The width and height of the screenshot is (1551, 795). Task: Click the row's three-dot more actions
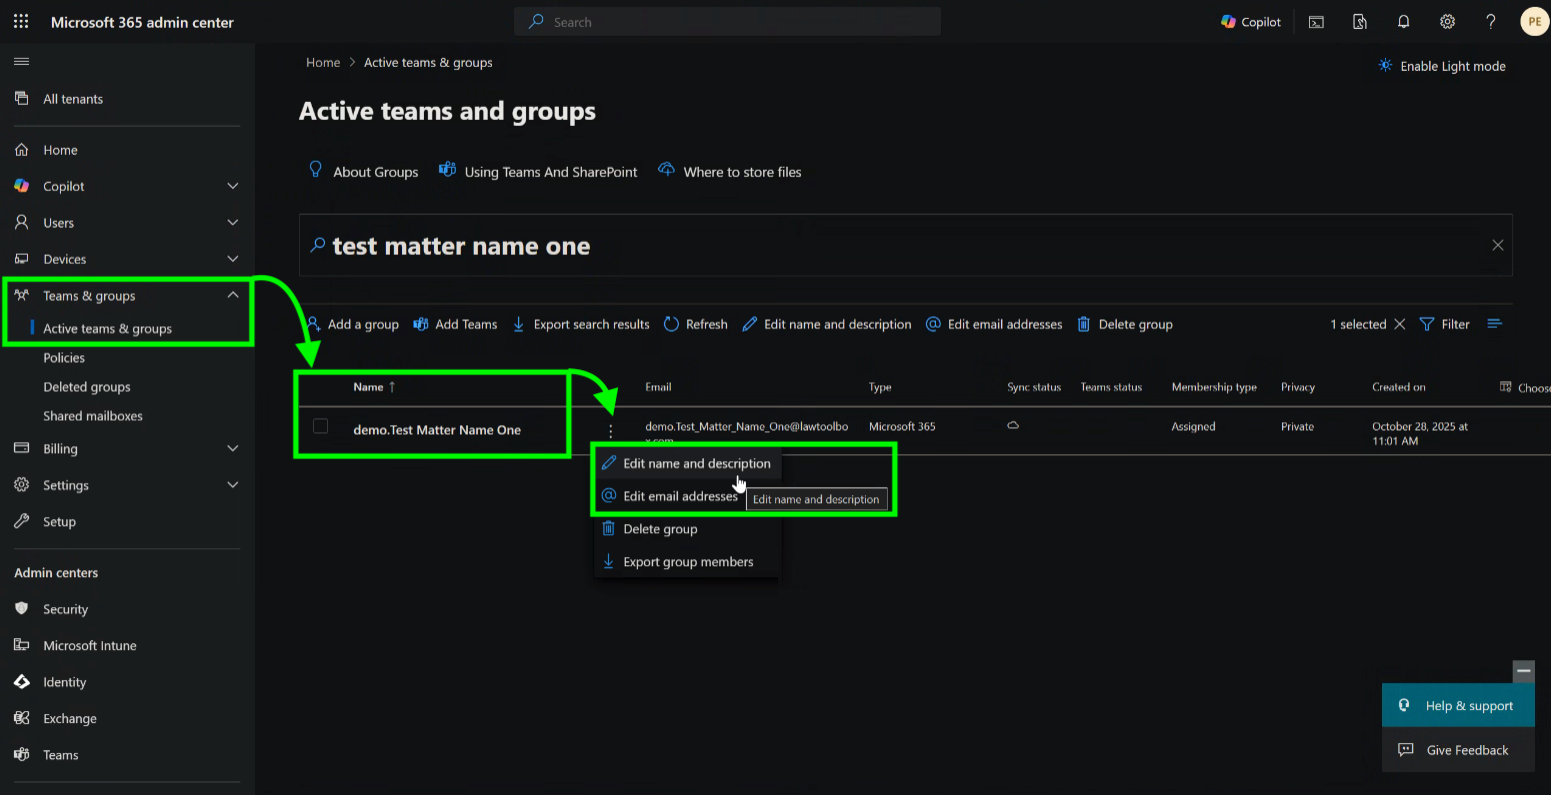(610, 431)
